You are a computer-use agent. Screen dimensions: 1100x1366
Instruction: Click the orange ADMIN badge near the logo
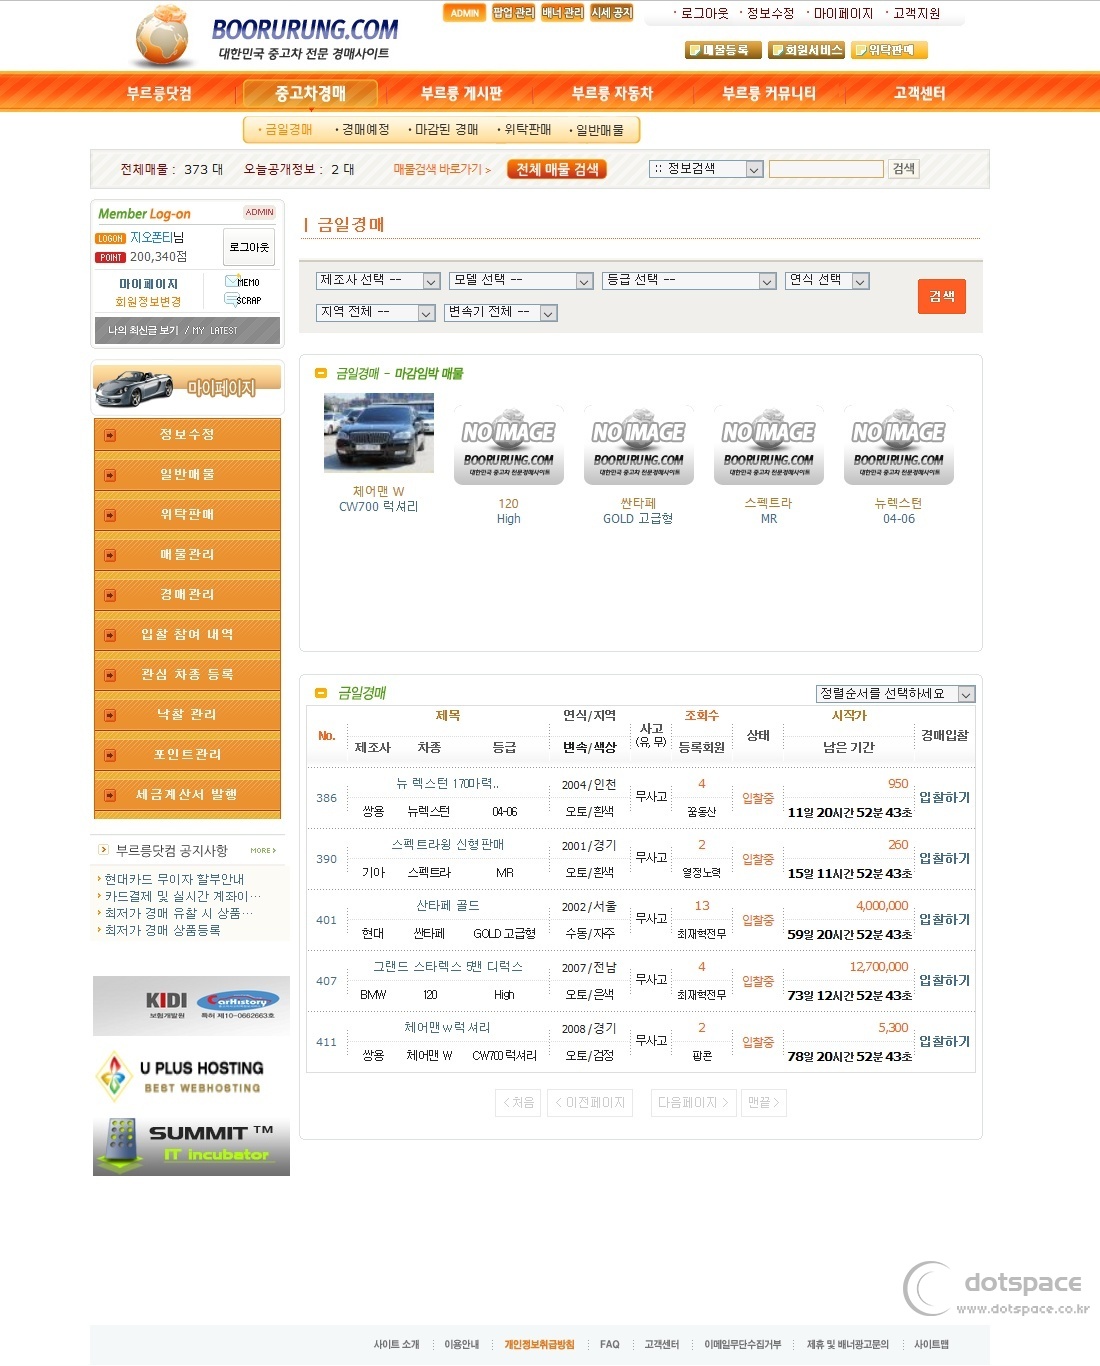click(x=463, y=13)
